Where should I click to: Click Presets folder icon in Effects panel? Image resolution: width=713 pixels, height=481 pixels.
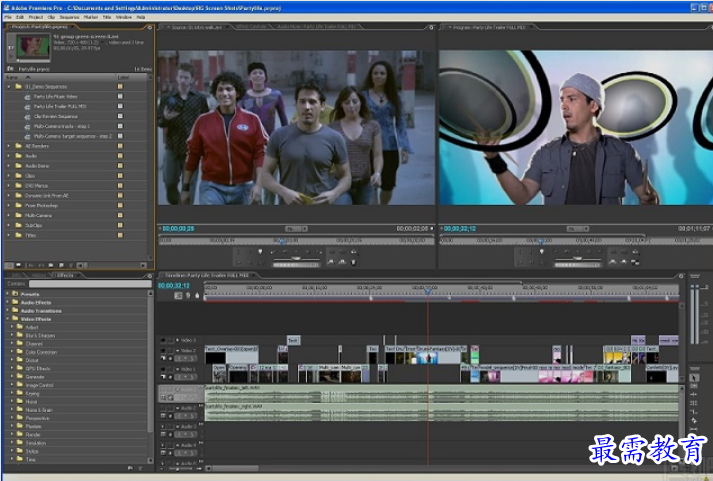coord(15,294)
